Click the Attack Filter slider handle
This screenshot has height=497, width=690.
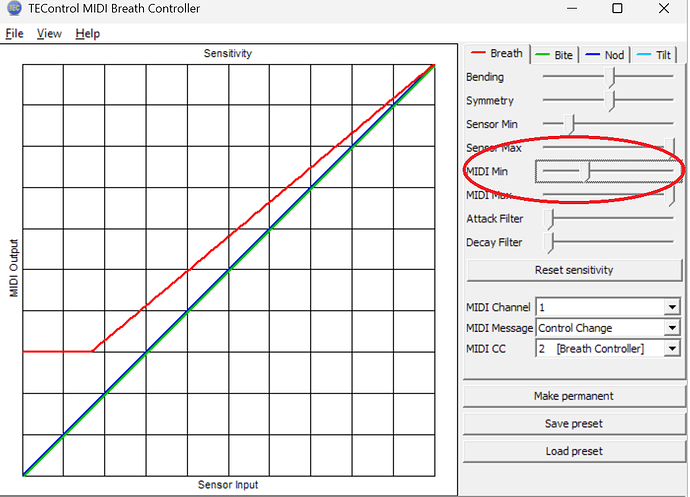(548, 219)
